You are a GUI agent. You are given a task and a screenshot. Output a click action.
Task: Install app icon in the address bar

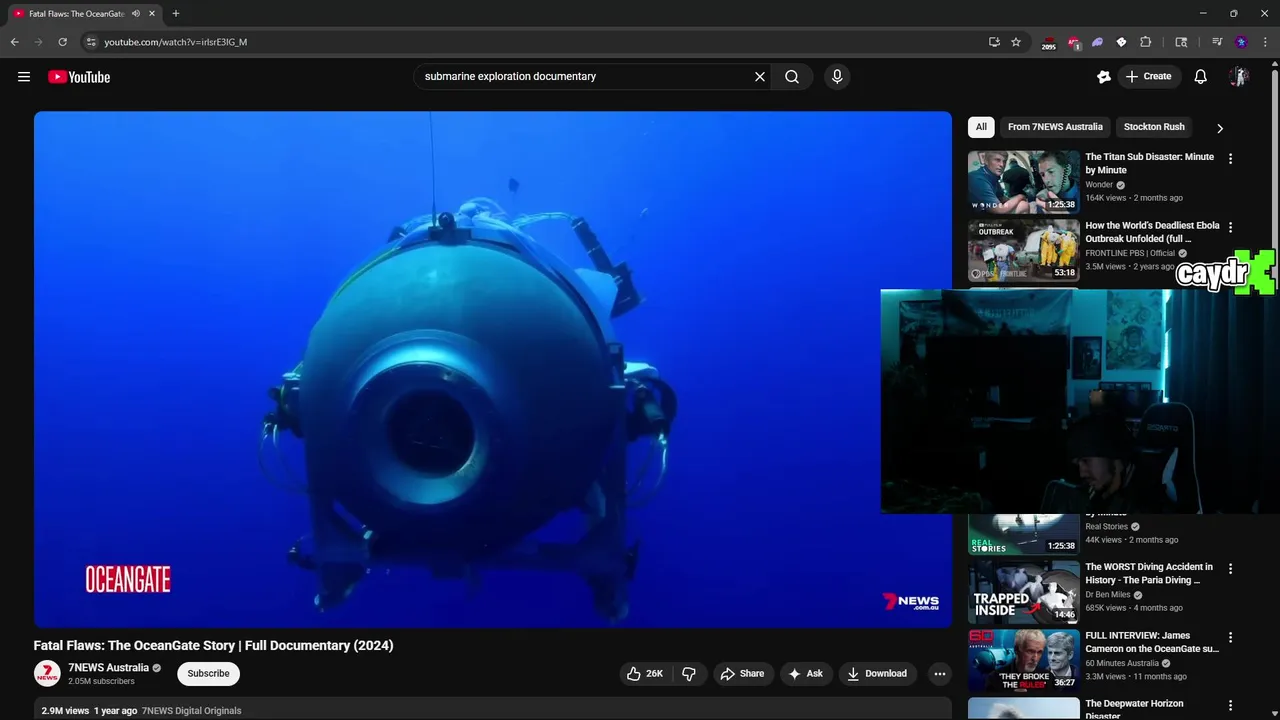coord(994,42)
